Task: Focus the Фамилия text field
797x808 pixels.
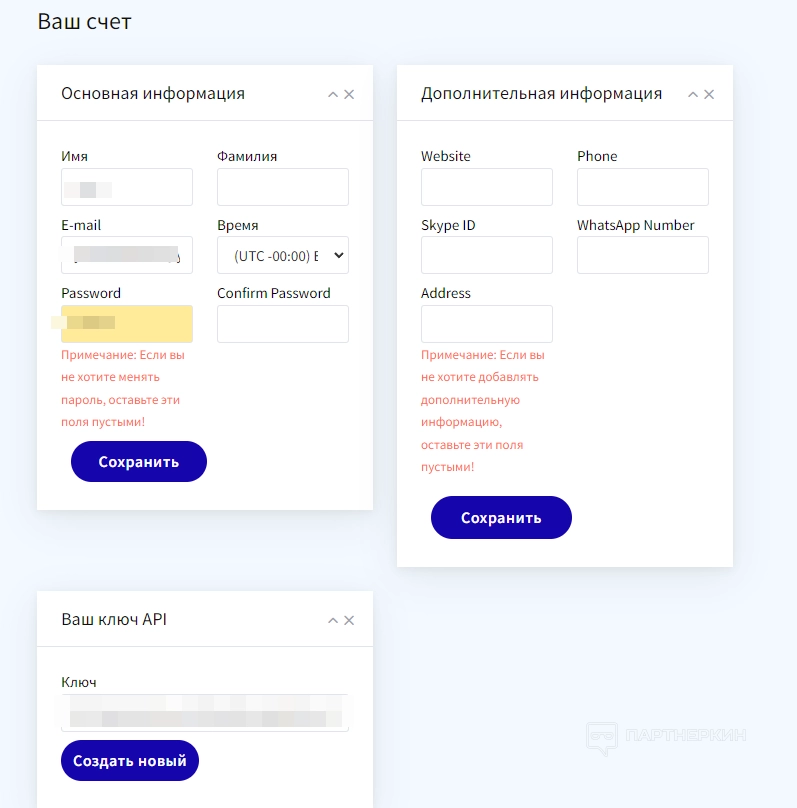Action: point(283,187)
